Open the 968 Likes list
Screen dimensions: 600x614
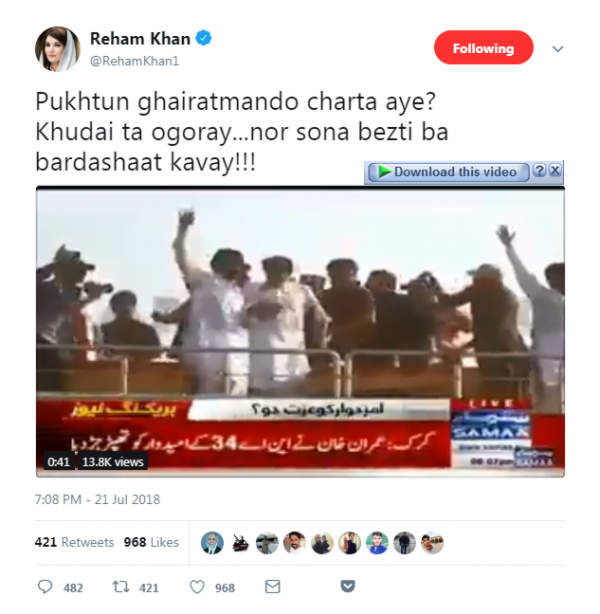151,542
